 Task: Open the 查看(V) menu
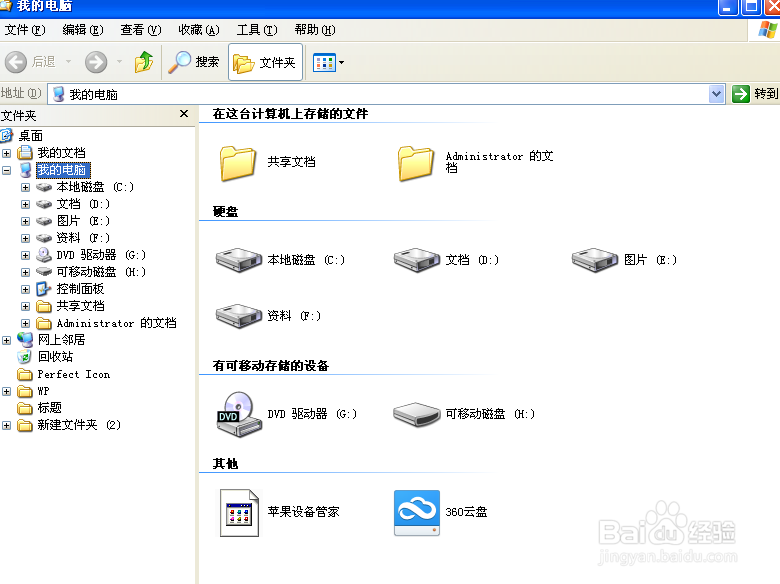click(x=141, y=30)
